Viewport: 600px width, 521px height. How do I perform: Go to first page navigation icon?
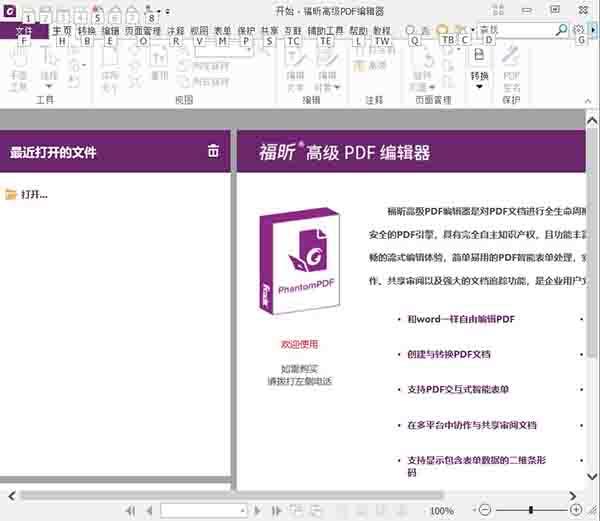(x=130, y=510)
